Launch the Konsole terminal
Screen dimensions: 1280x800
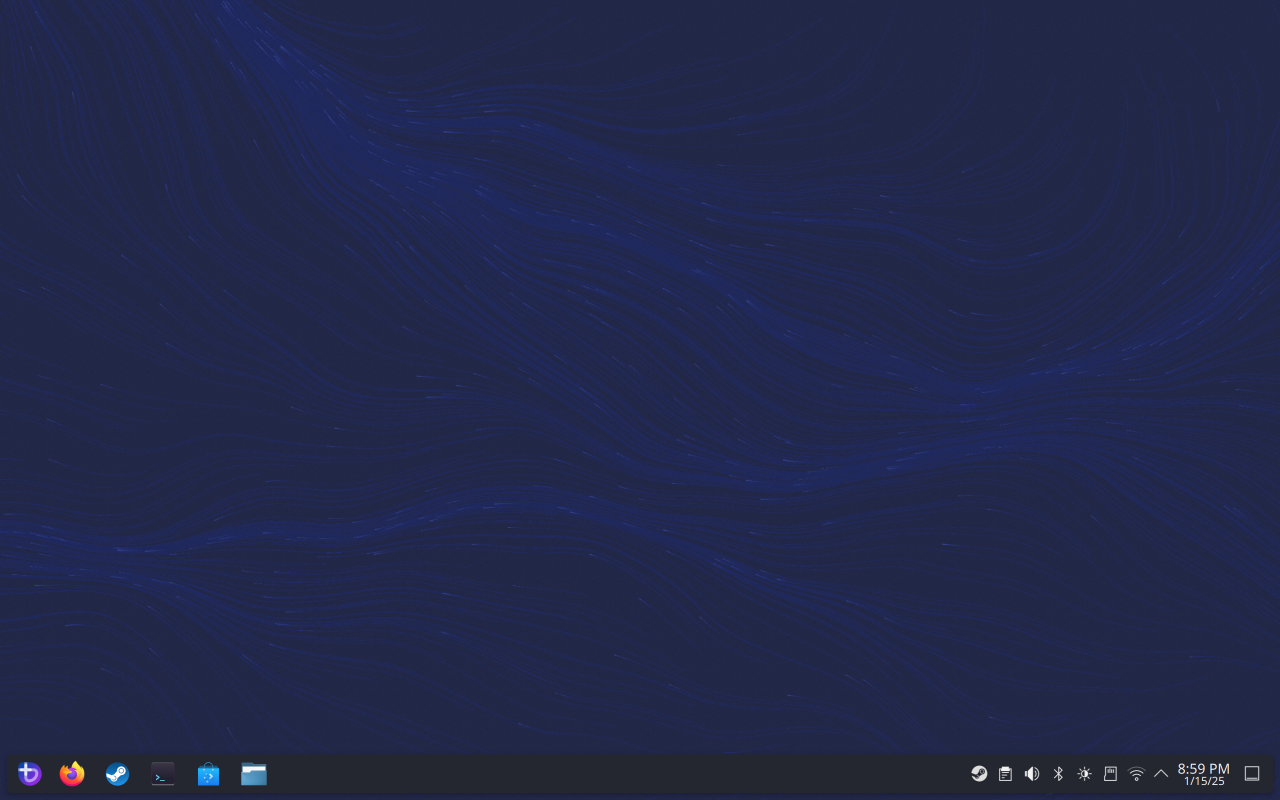[x=163, y=774]
